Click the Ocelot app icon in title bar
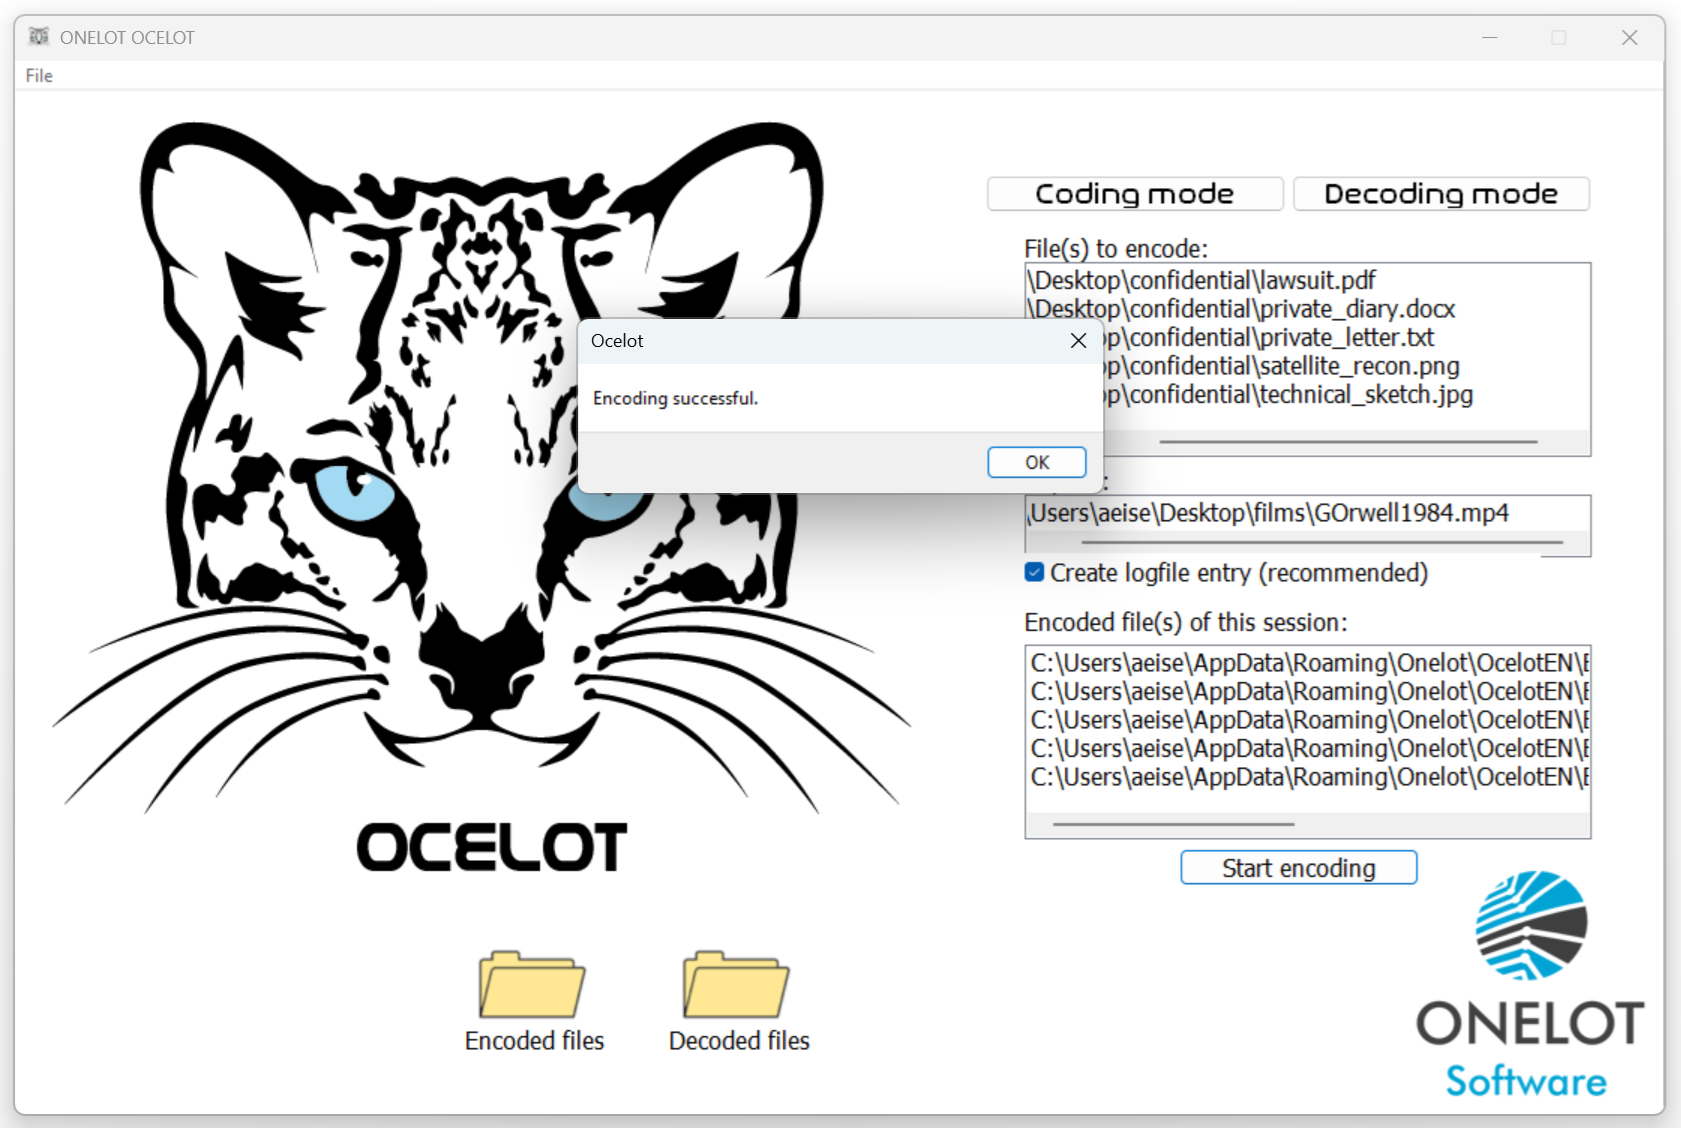 tap(40, 36)
